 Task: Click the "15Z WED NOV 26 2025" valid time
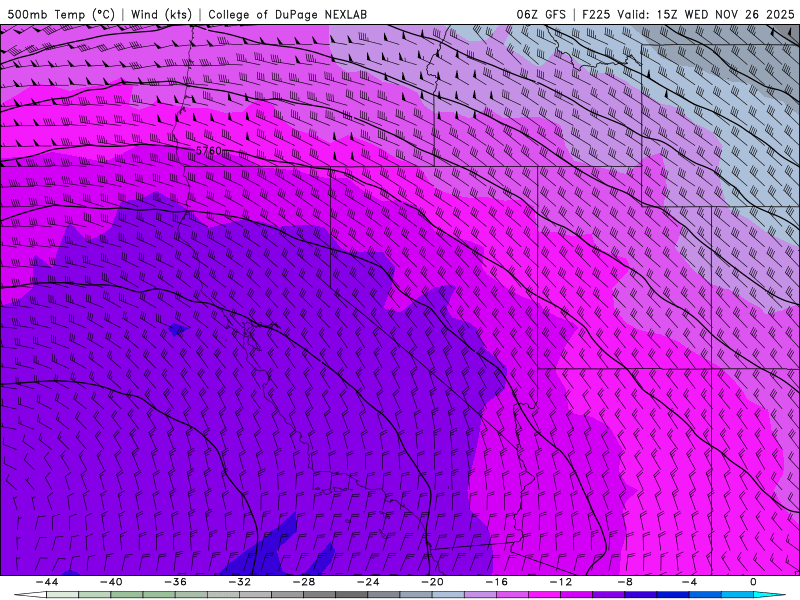724,14
